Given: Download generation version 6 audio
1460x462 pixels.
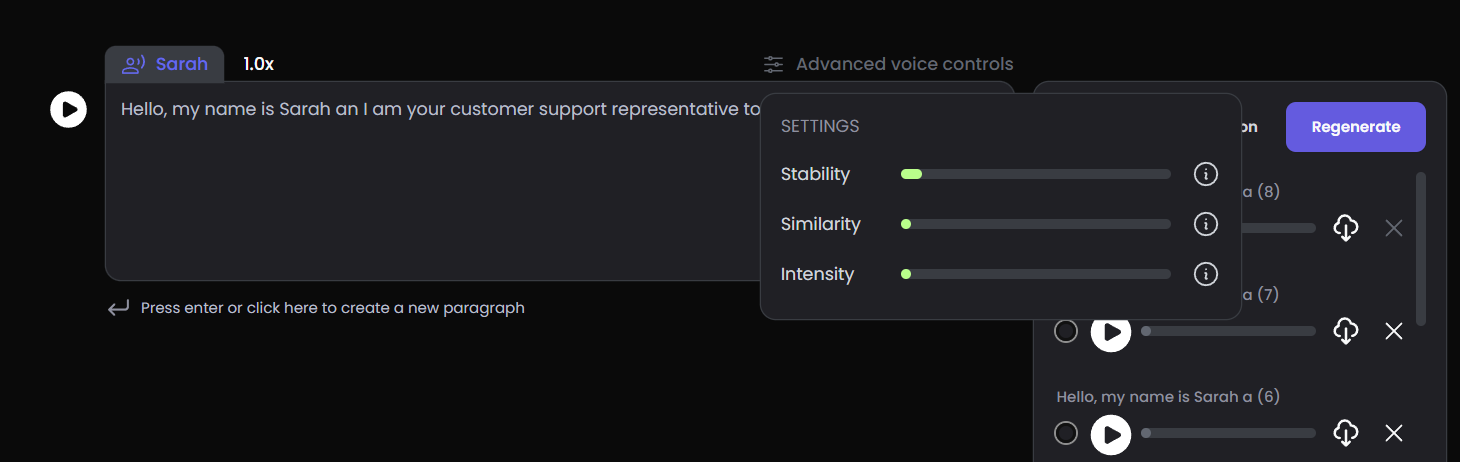Looking at the screenshot, I should point(1346,433).
